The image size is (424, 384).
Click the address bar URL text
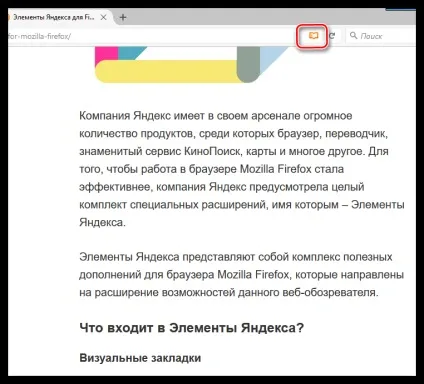[x=39, y=36]
